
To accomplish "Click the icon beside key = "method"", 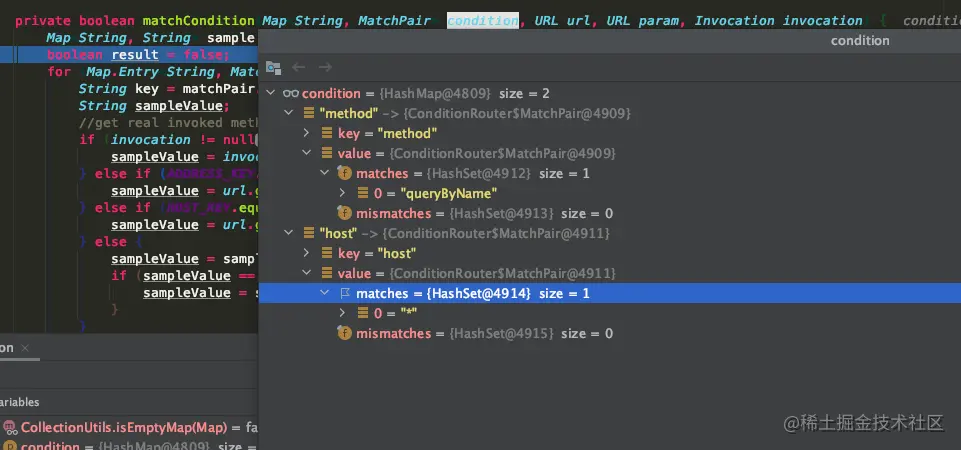I will point(327,134).
